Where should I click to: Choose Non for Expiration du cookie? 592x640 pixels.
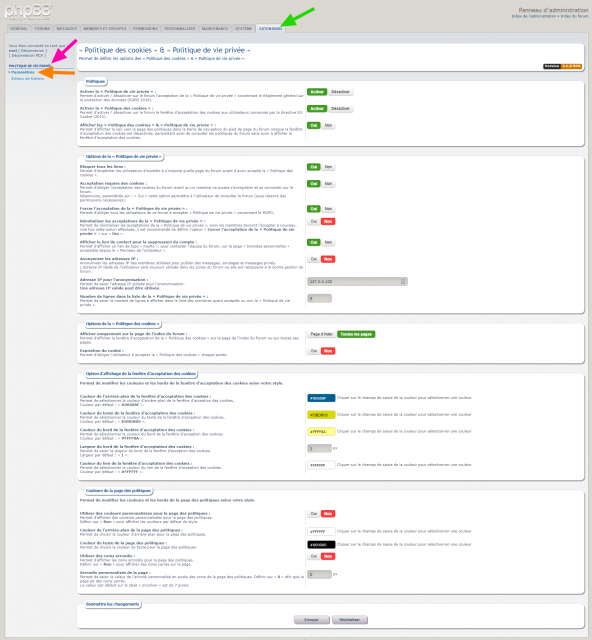[x=328, y=351]
